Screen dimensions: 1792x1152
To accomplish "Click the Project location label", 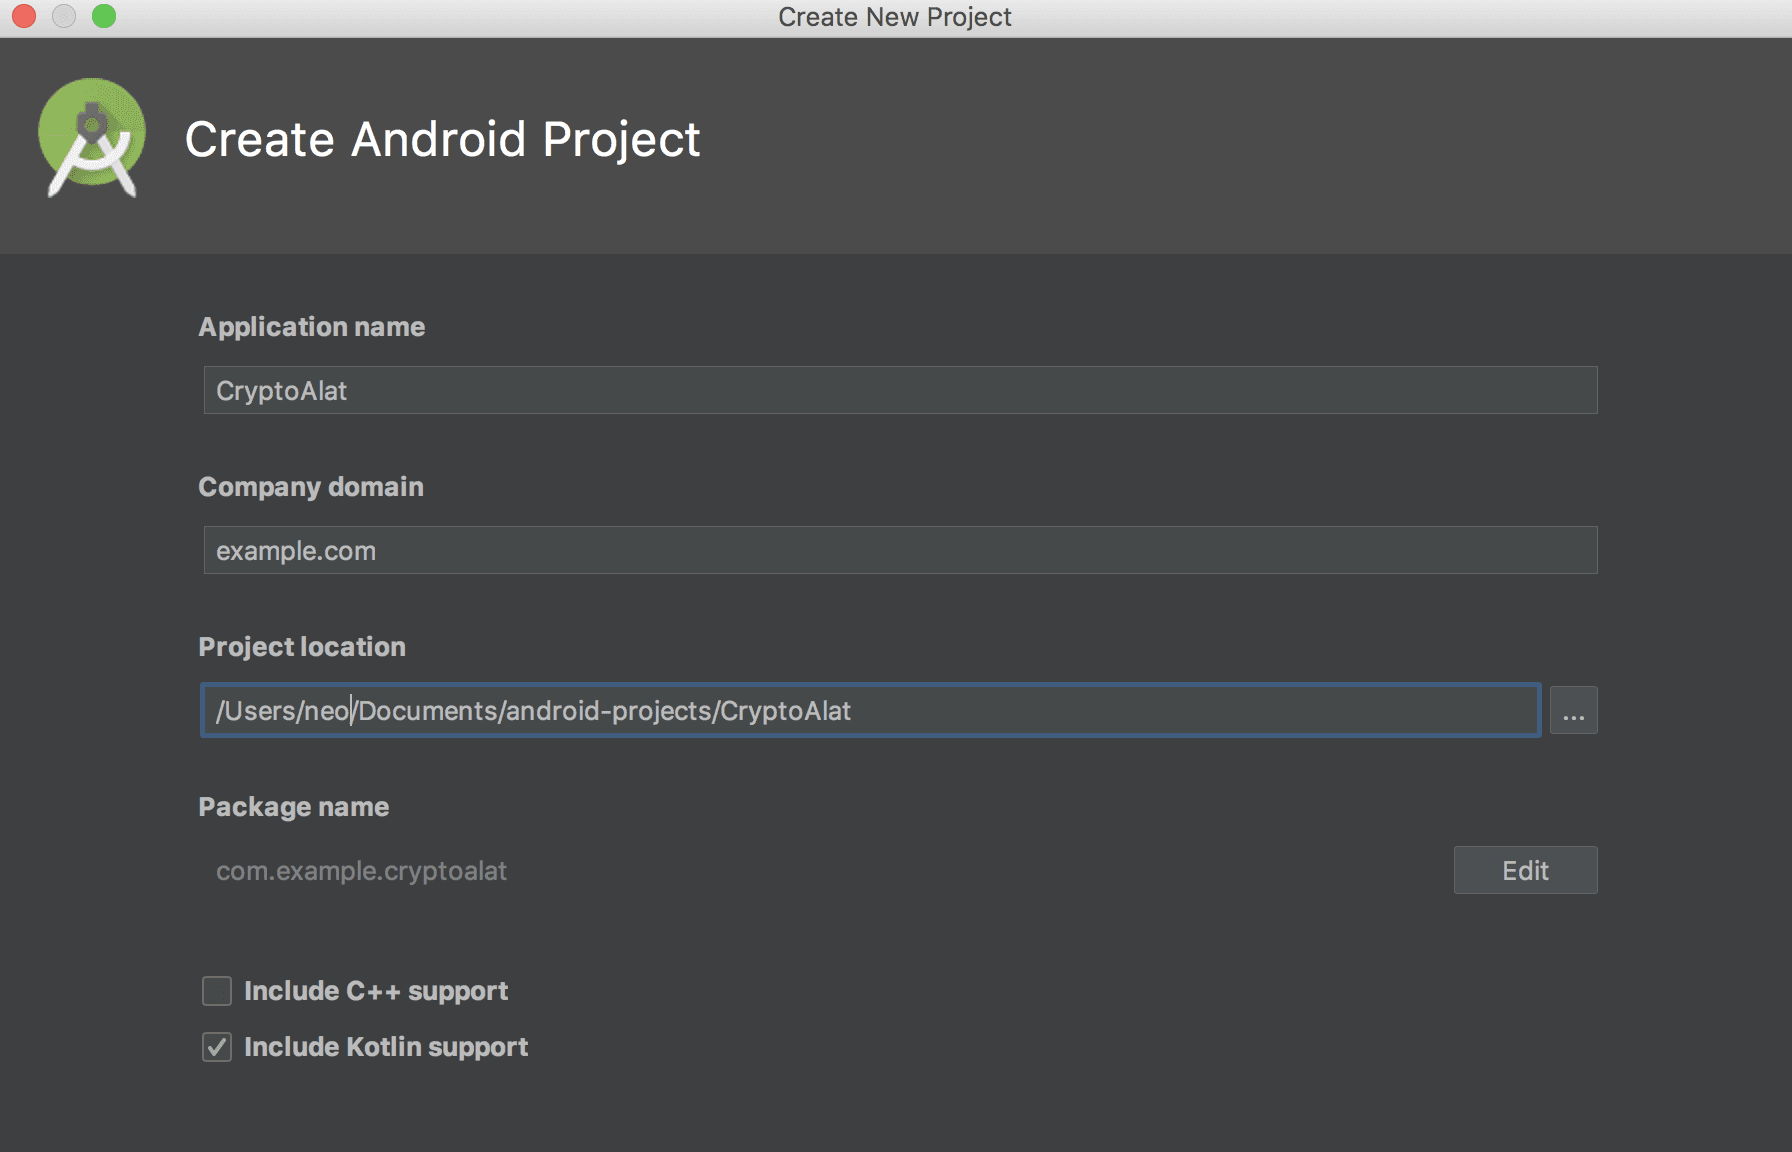I will coord(302,646).
